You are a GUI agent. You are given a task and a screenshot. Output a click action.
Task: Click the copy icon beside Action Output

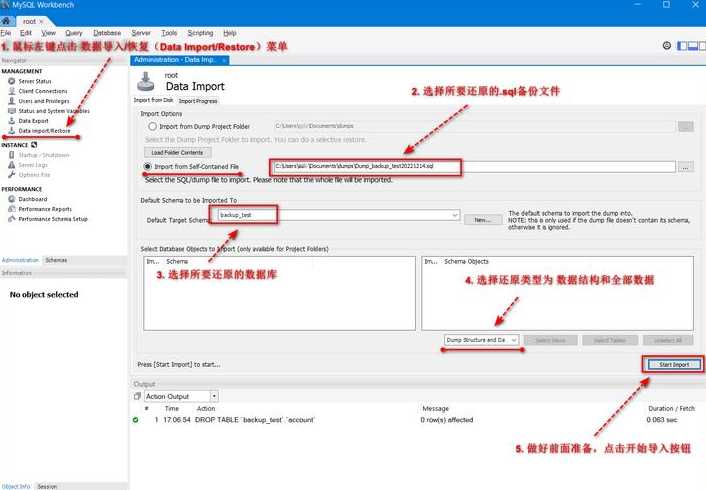tap(137, 396)
